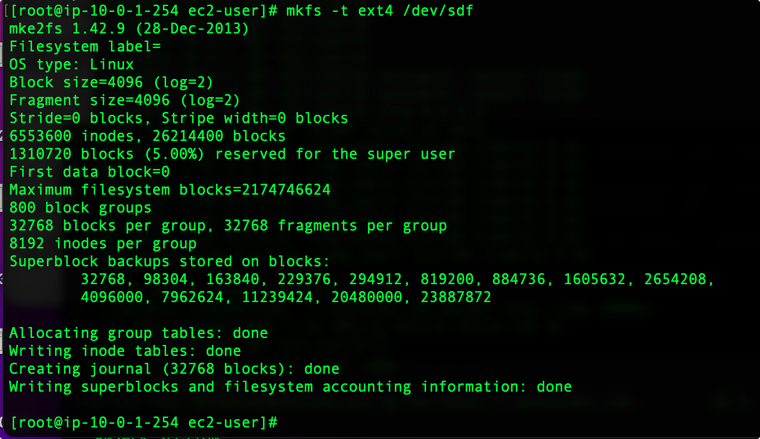Image resolution: width=760 pixels, height=439 pixels.
Task: Click the Stride=0 blocks line
Action: tap(178, 118)
